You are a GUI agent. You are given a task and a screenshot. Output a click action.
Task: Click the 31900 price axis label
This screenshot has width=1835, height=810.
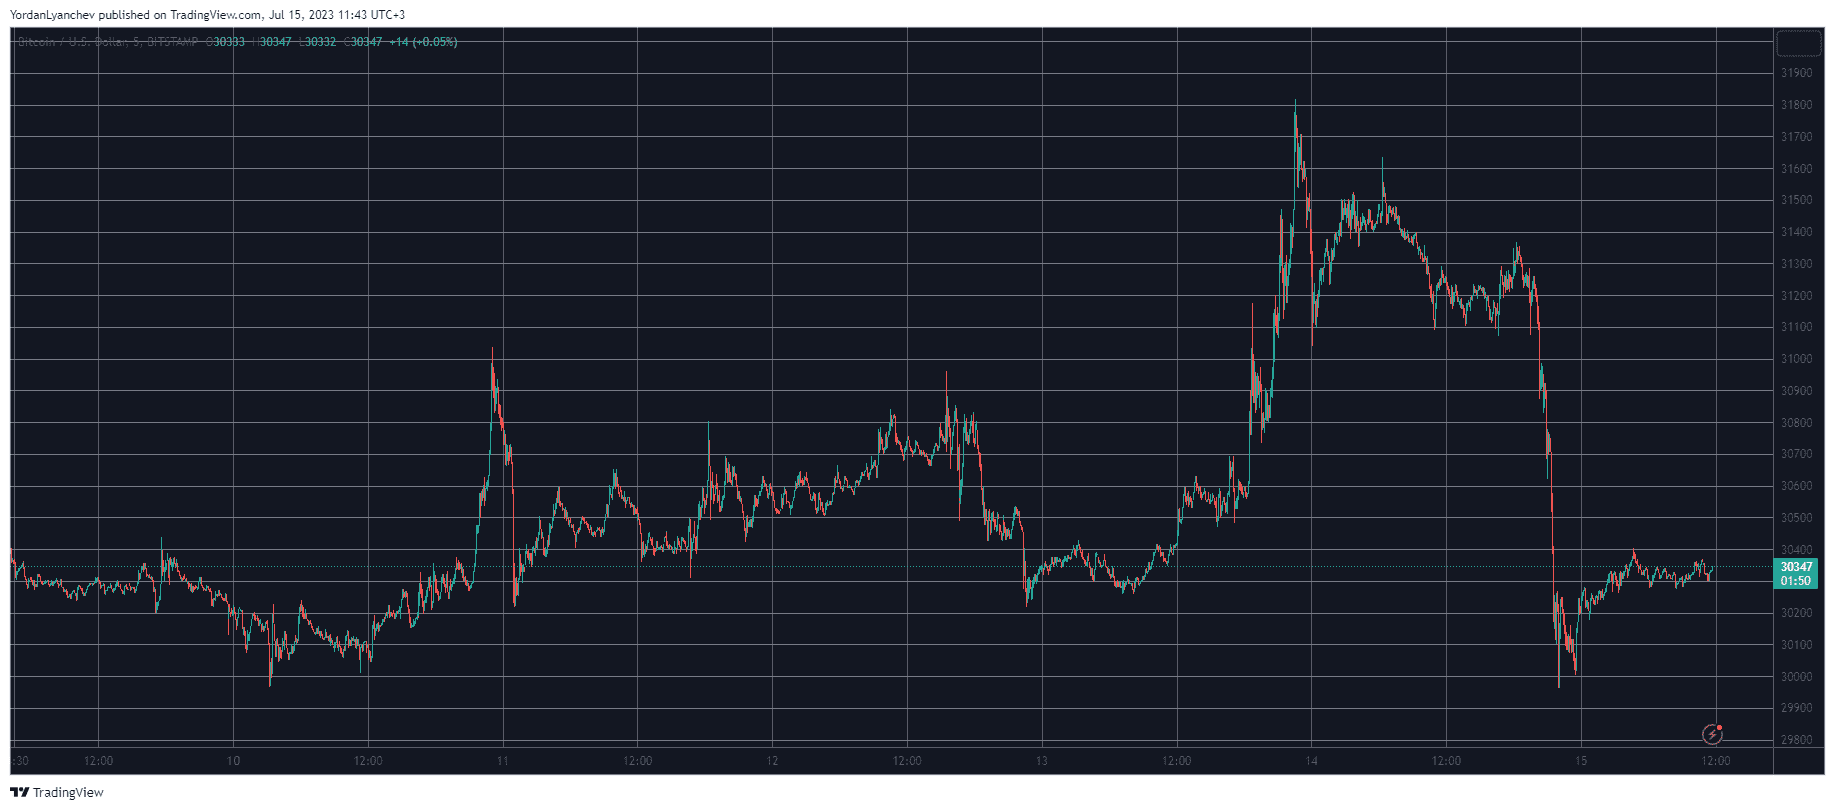pyautogui.click(x=1796, y=73)
